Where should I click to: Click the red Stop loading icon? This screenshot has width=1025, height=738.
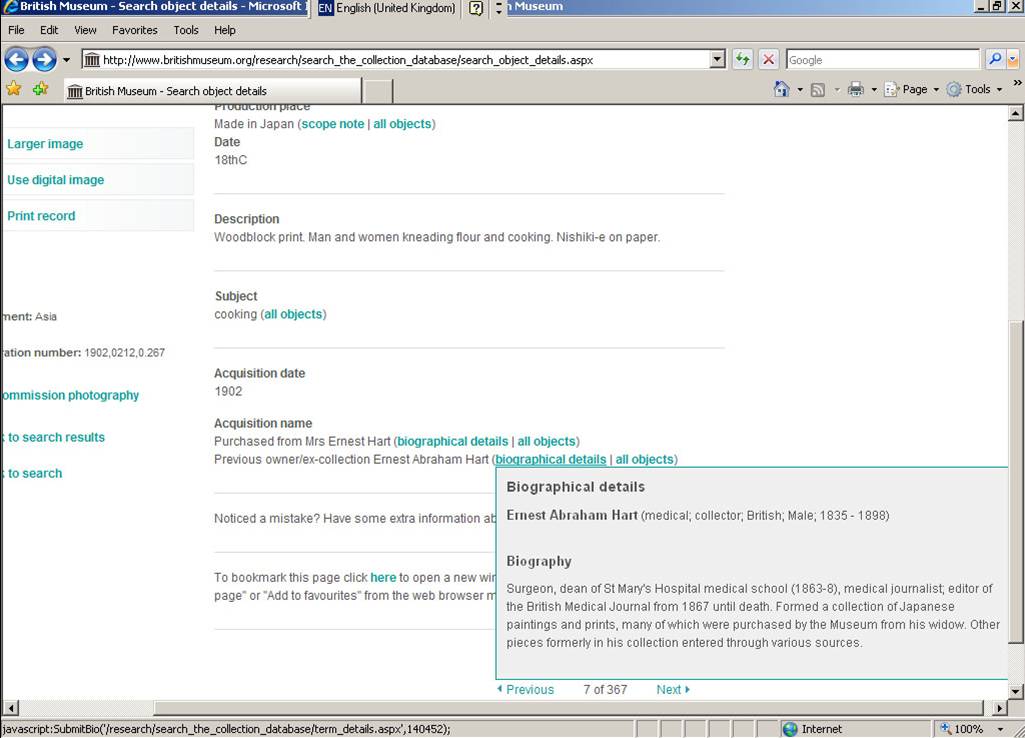(x=768, y=60)
